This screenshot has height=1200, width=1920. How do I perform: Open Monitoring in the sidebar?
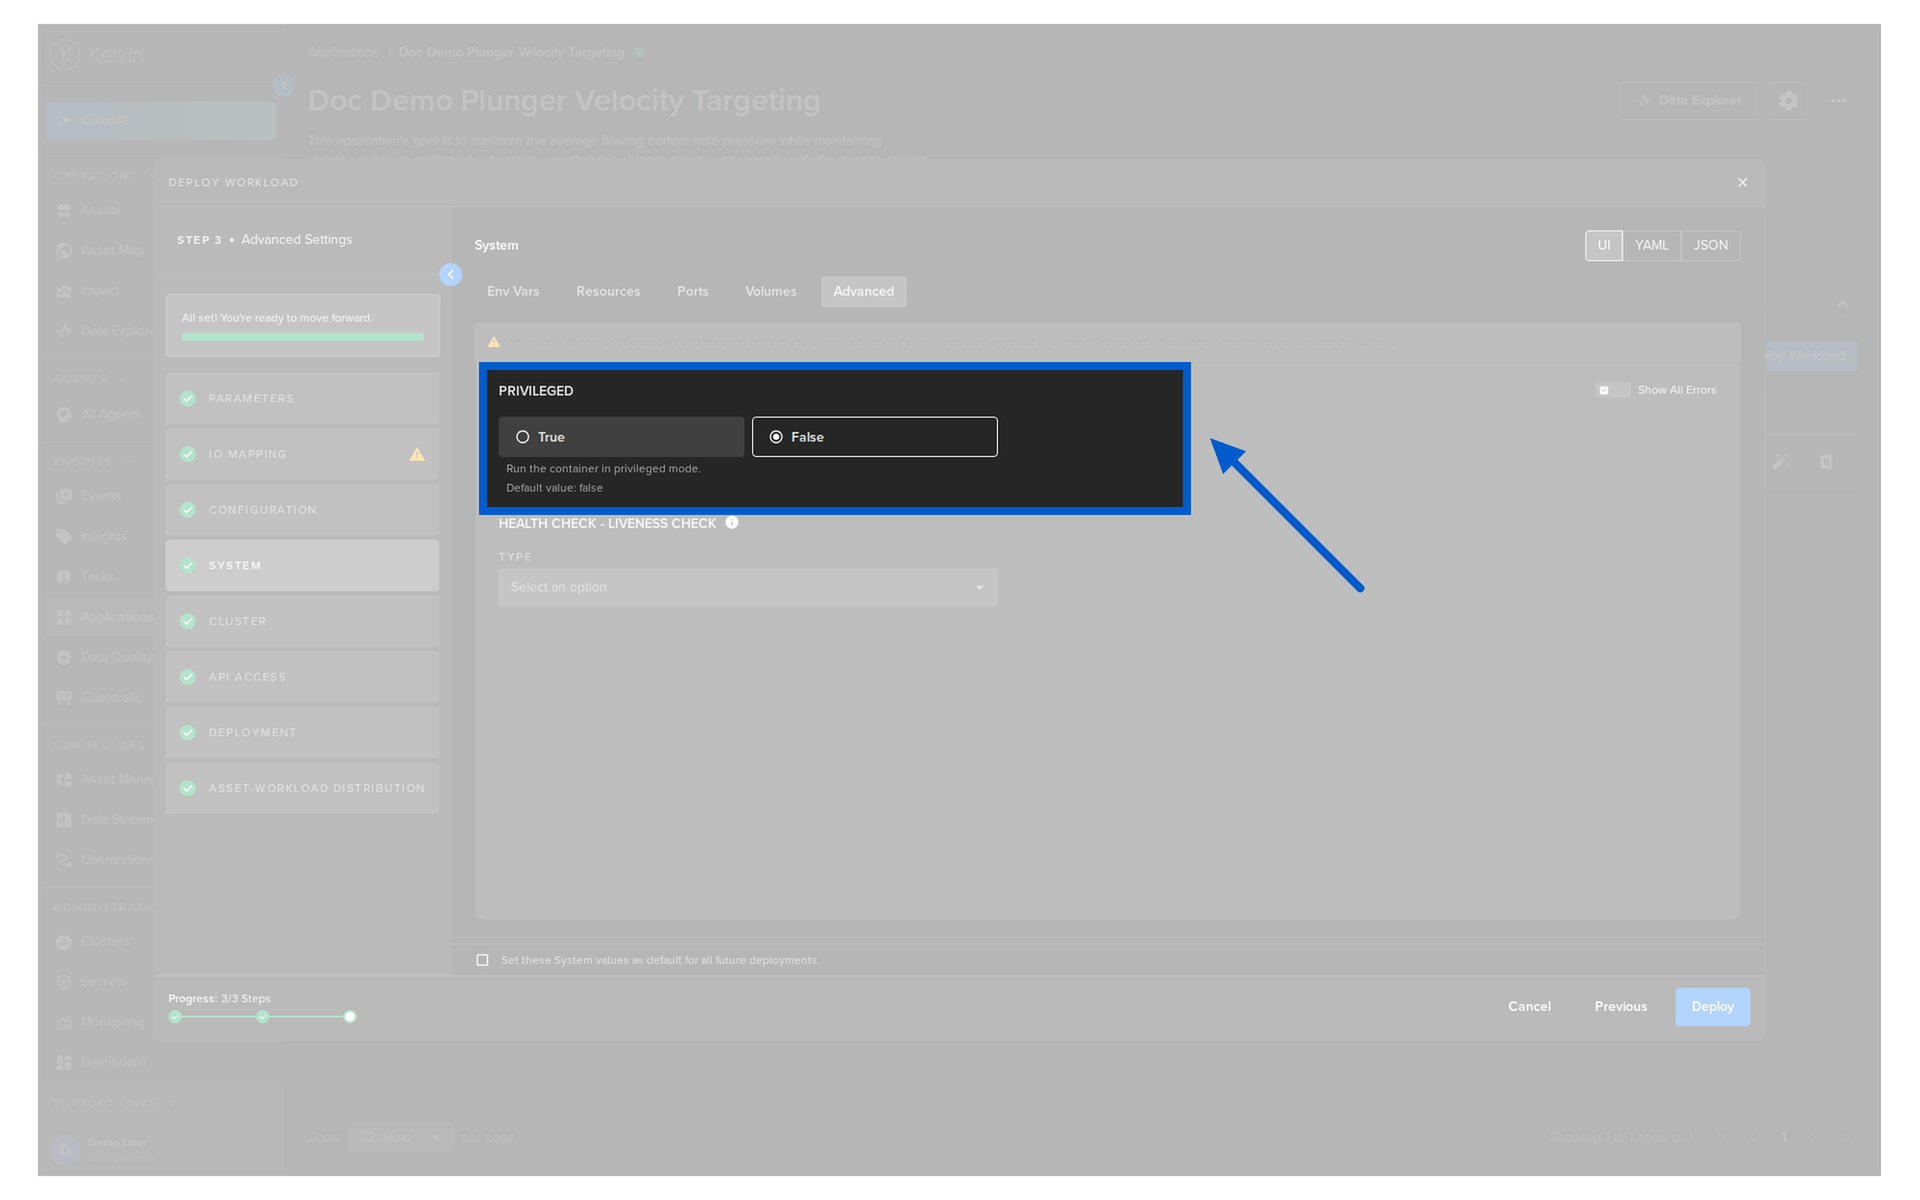pyautogui.click(x=100, y=1022)
